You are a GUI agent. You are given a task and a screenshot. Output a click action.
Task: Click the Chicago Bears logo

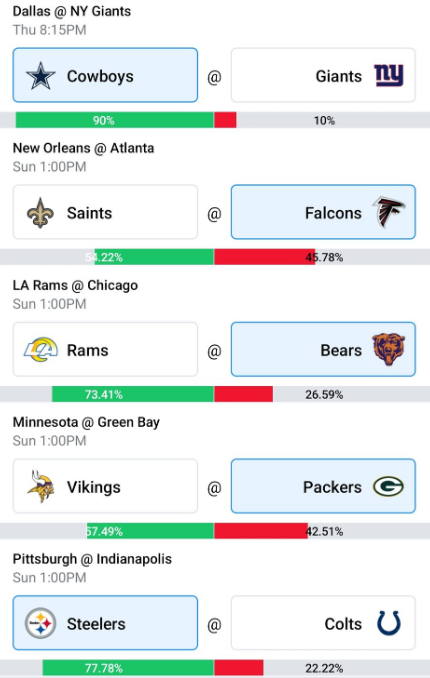coord(388,349)
